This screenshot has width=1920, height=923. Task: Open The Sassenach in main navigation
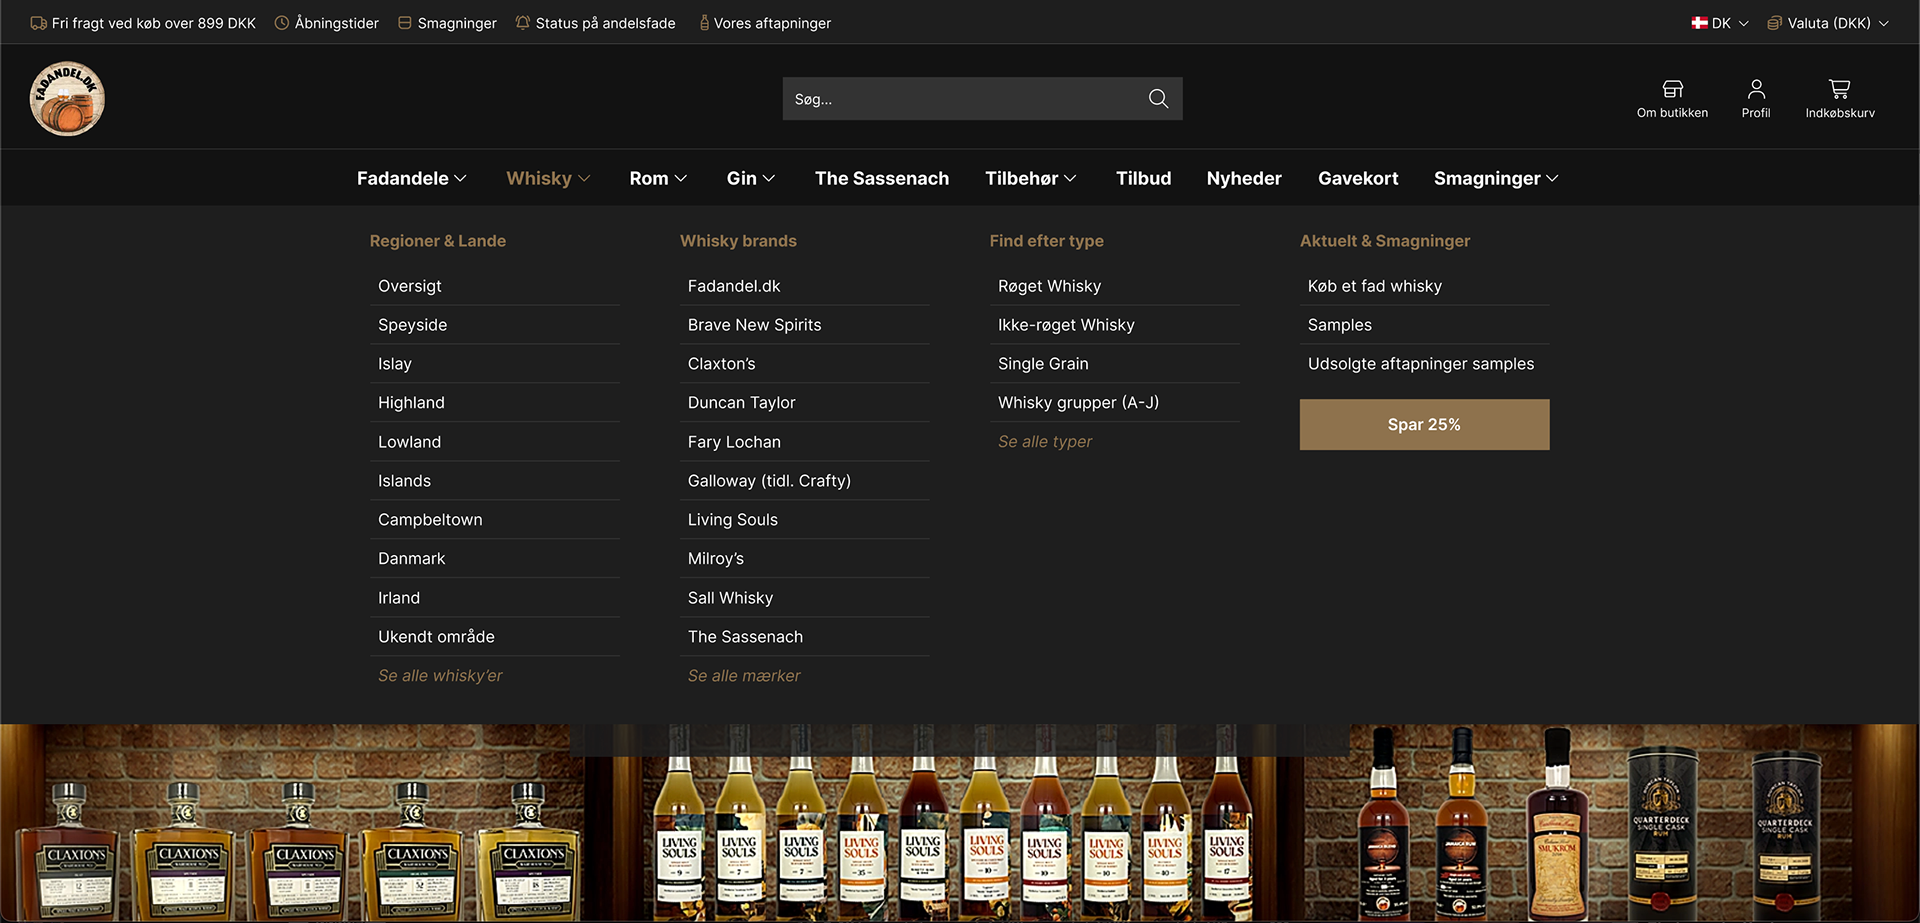point(882,178)
